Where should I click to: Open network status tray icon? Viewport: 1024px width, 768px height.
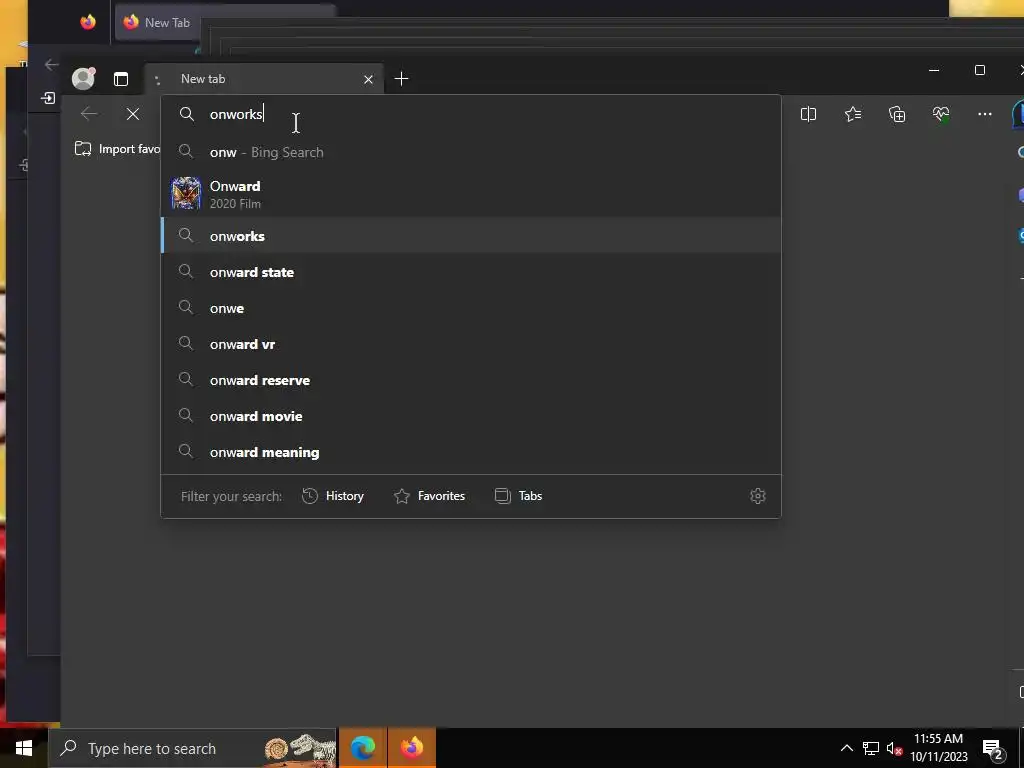(871, 748)
